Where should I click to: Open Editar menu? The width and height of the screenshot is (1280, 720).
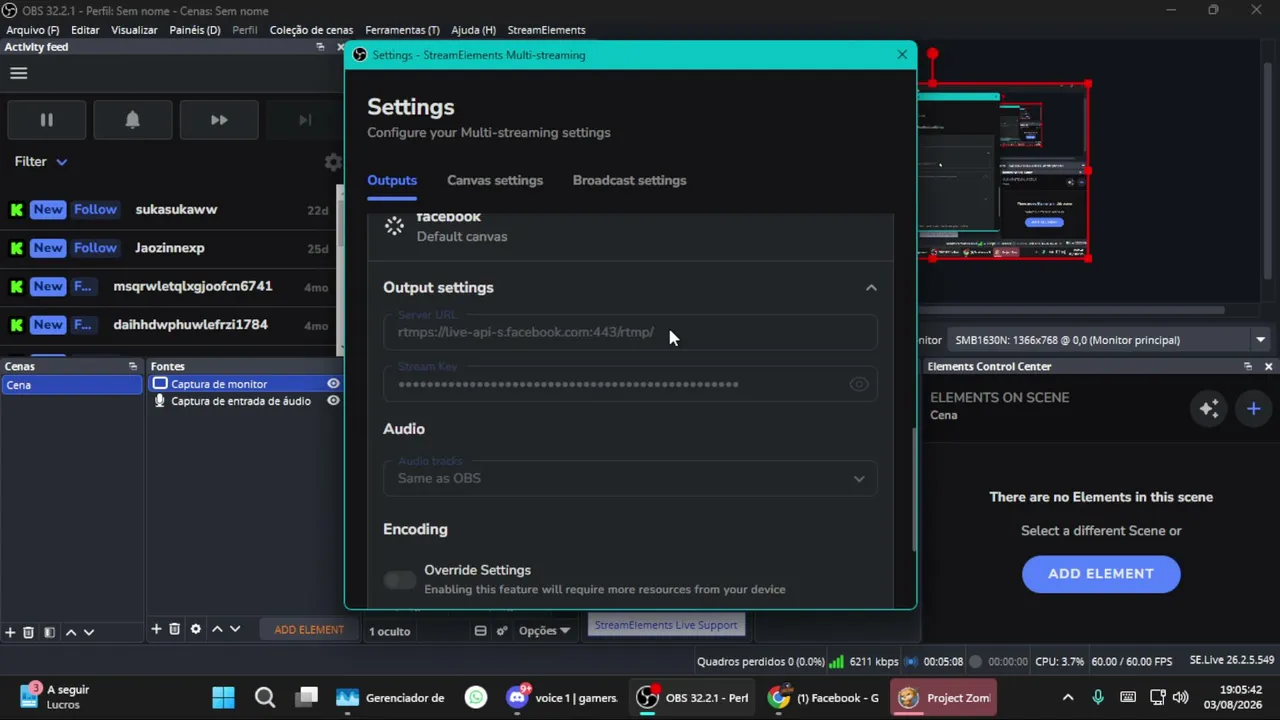pos(85,30)
